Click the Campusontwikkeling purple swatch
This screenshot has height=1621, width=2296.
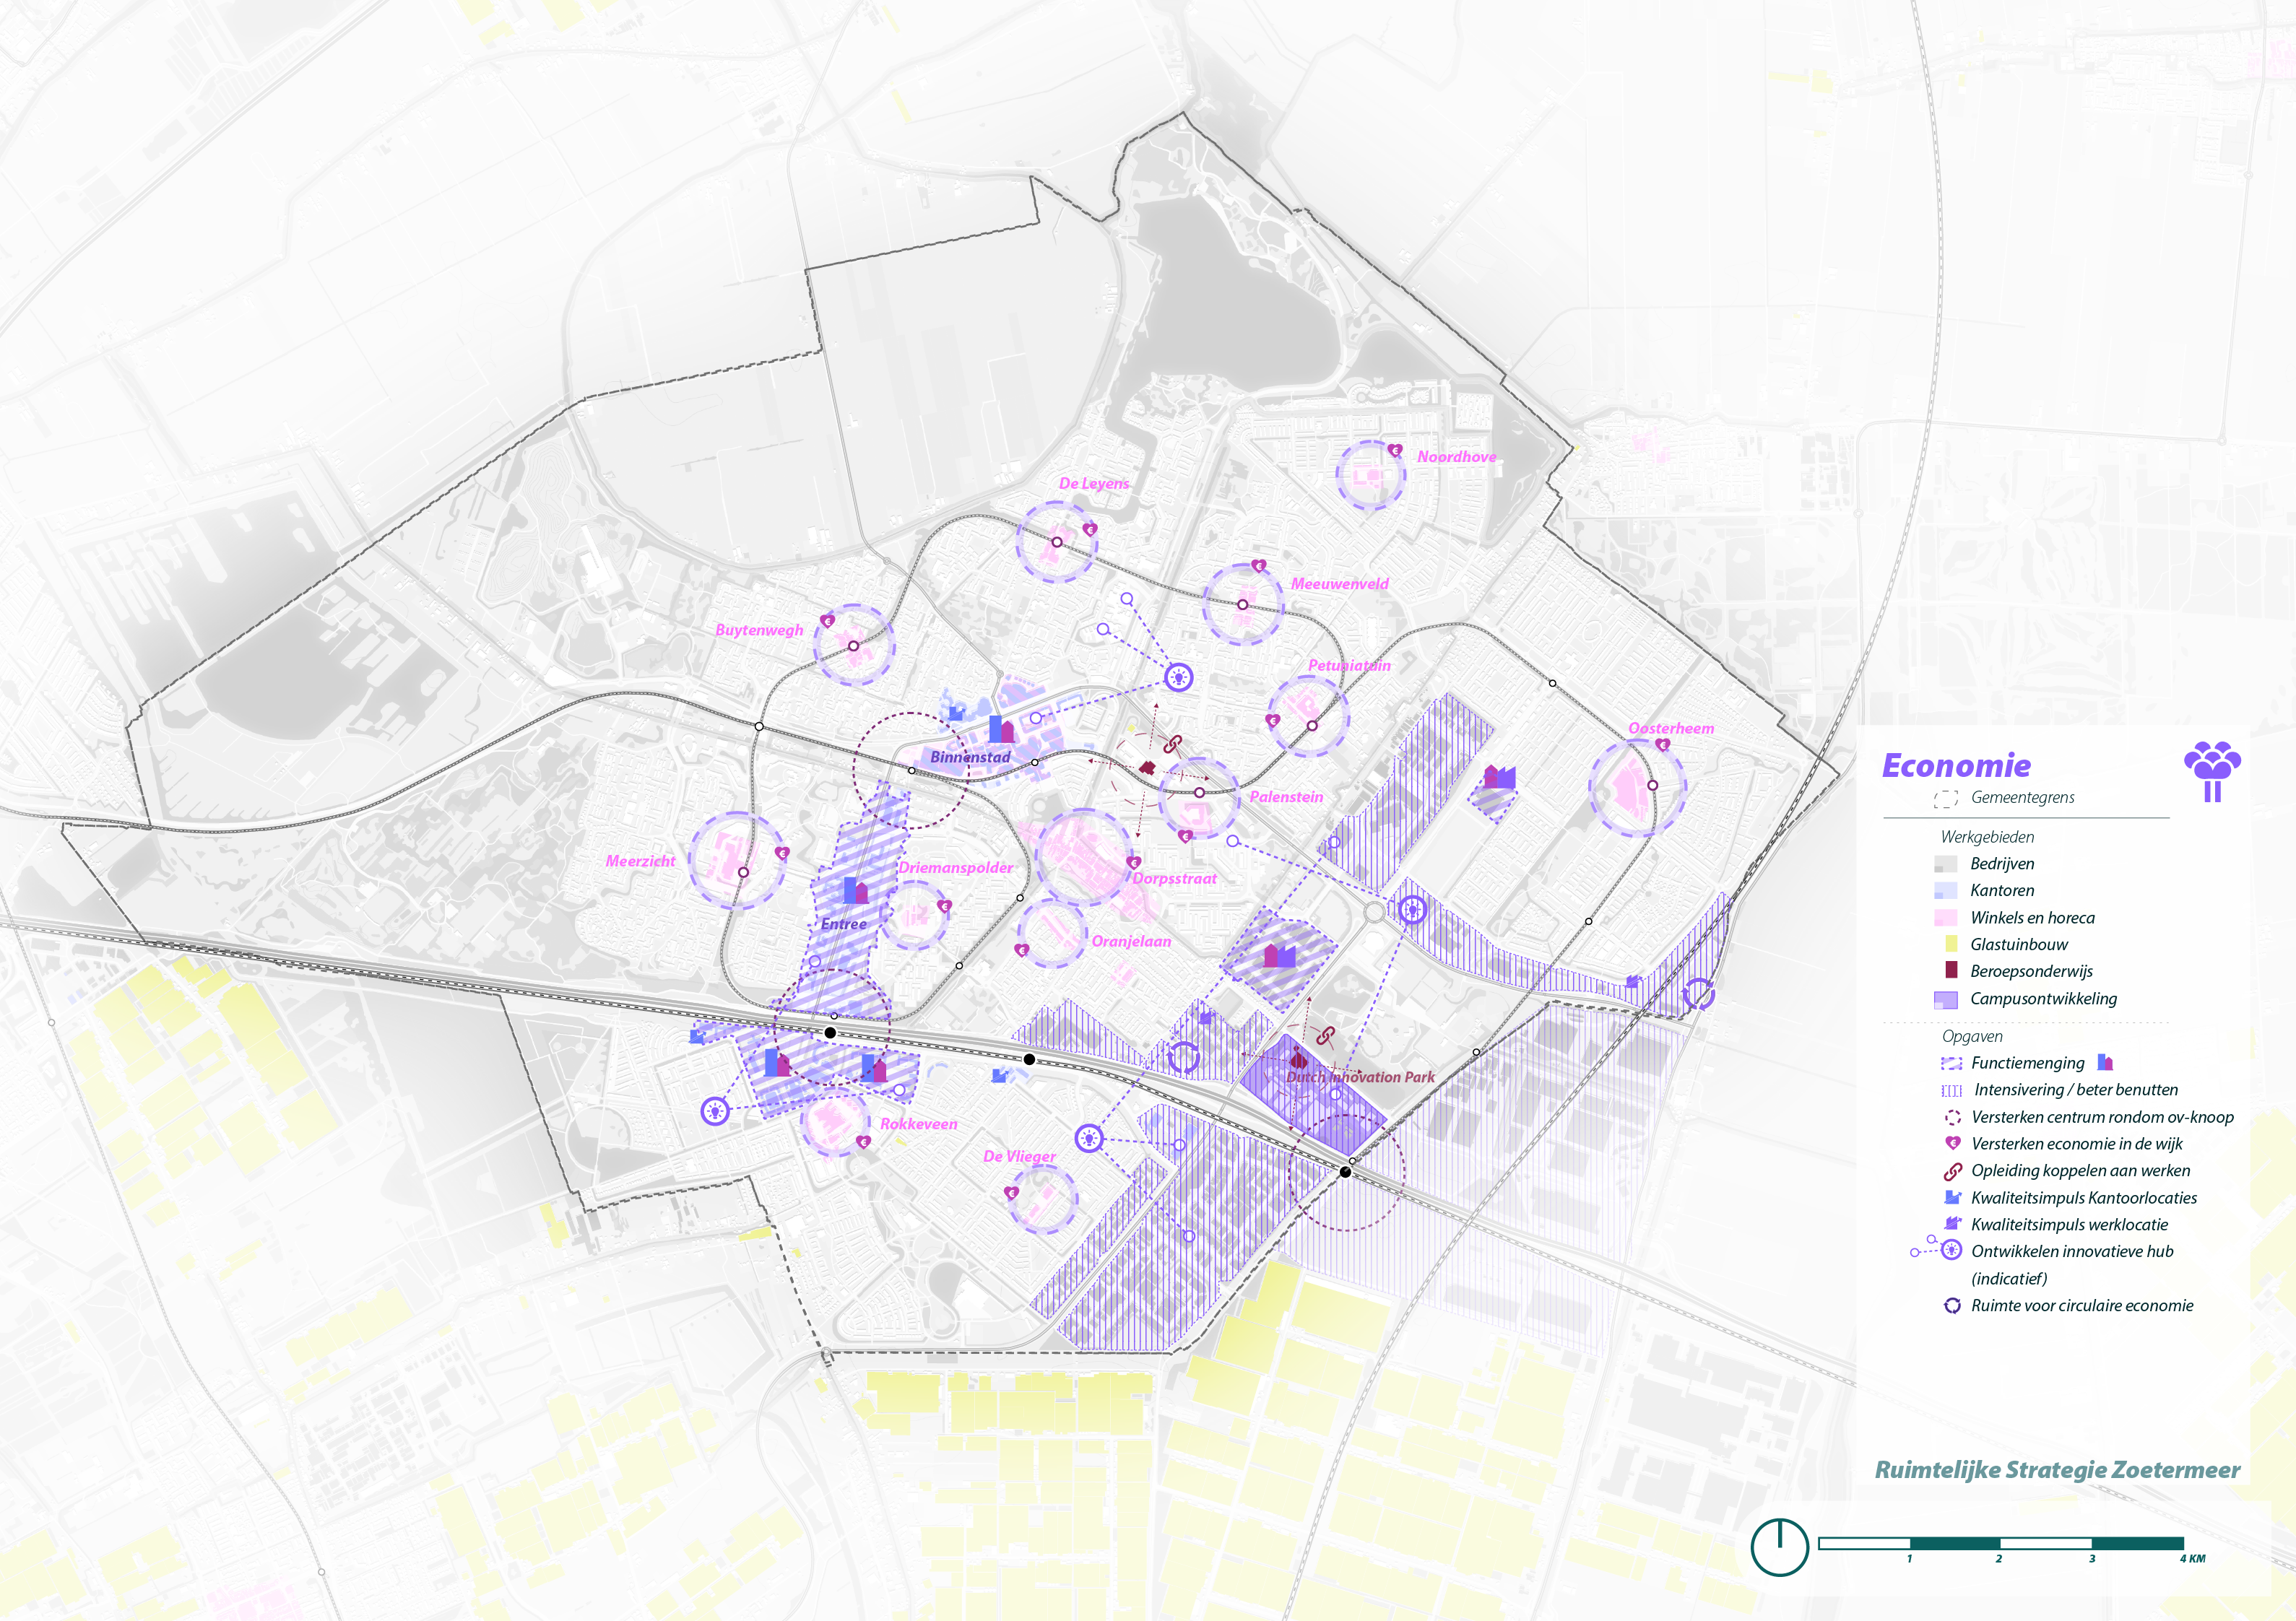(1946, 999)
